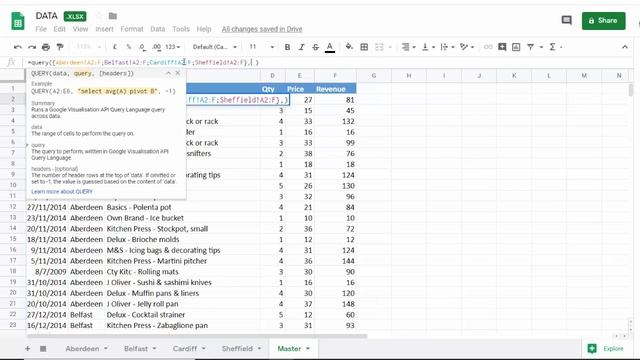Open the Master tab dropdown arrow
The image size is (640, 360).
(308, 349)
